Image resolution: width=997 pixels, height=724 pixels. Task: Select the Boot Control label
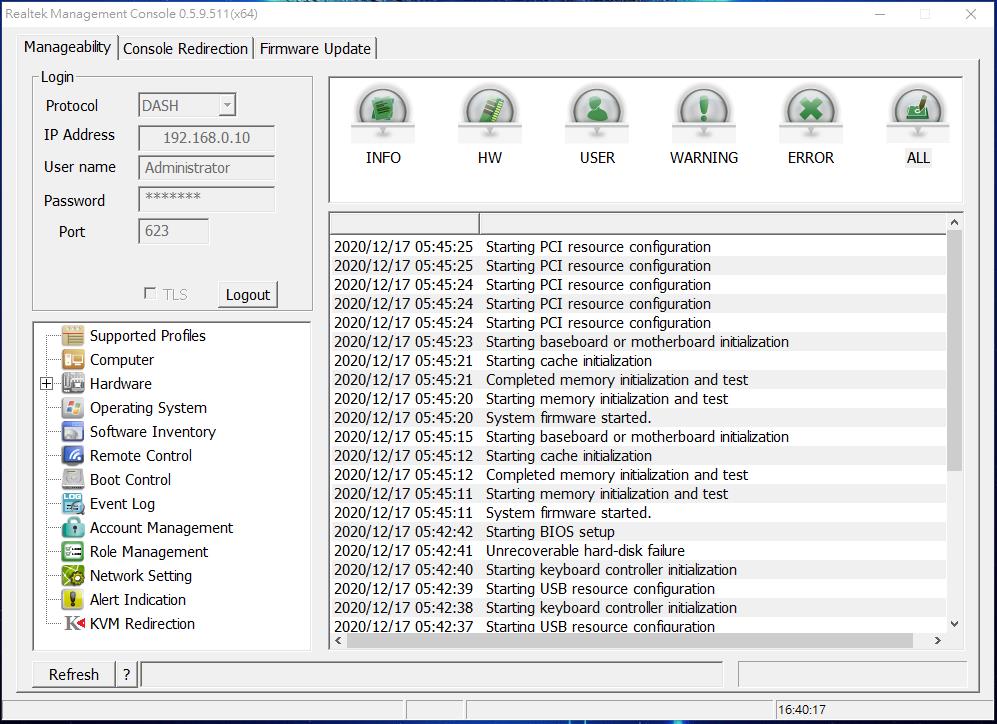pos(130,479)
